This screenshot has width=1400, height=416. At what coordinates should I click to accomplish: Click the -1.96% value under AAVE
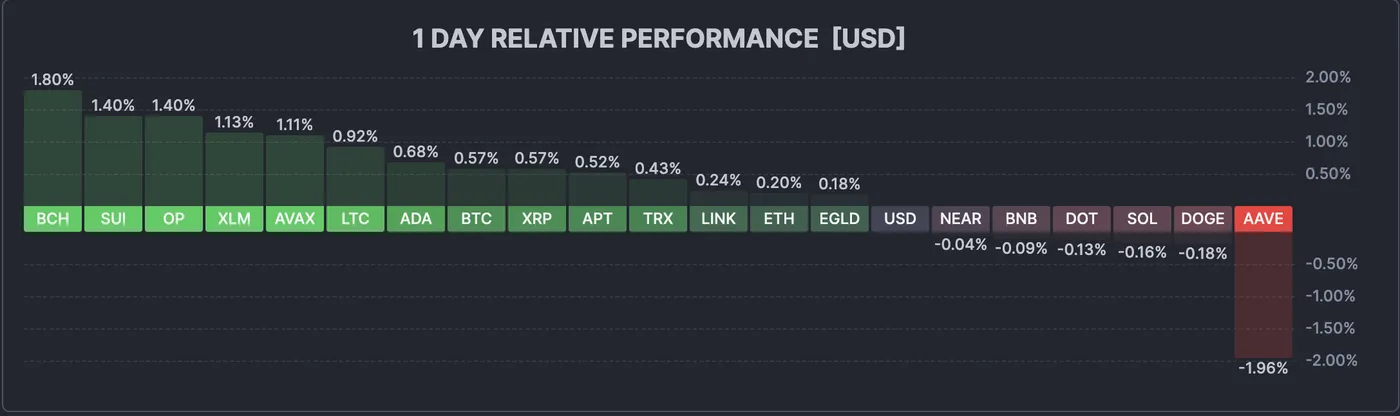[x=1264, y=368]
